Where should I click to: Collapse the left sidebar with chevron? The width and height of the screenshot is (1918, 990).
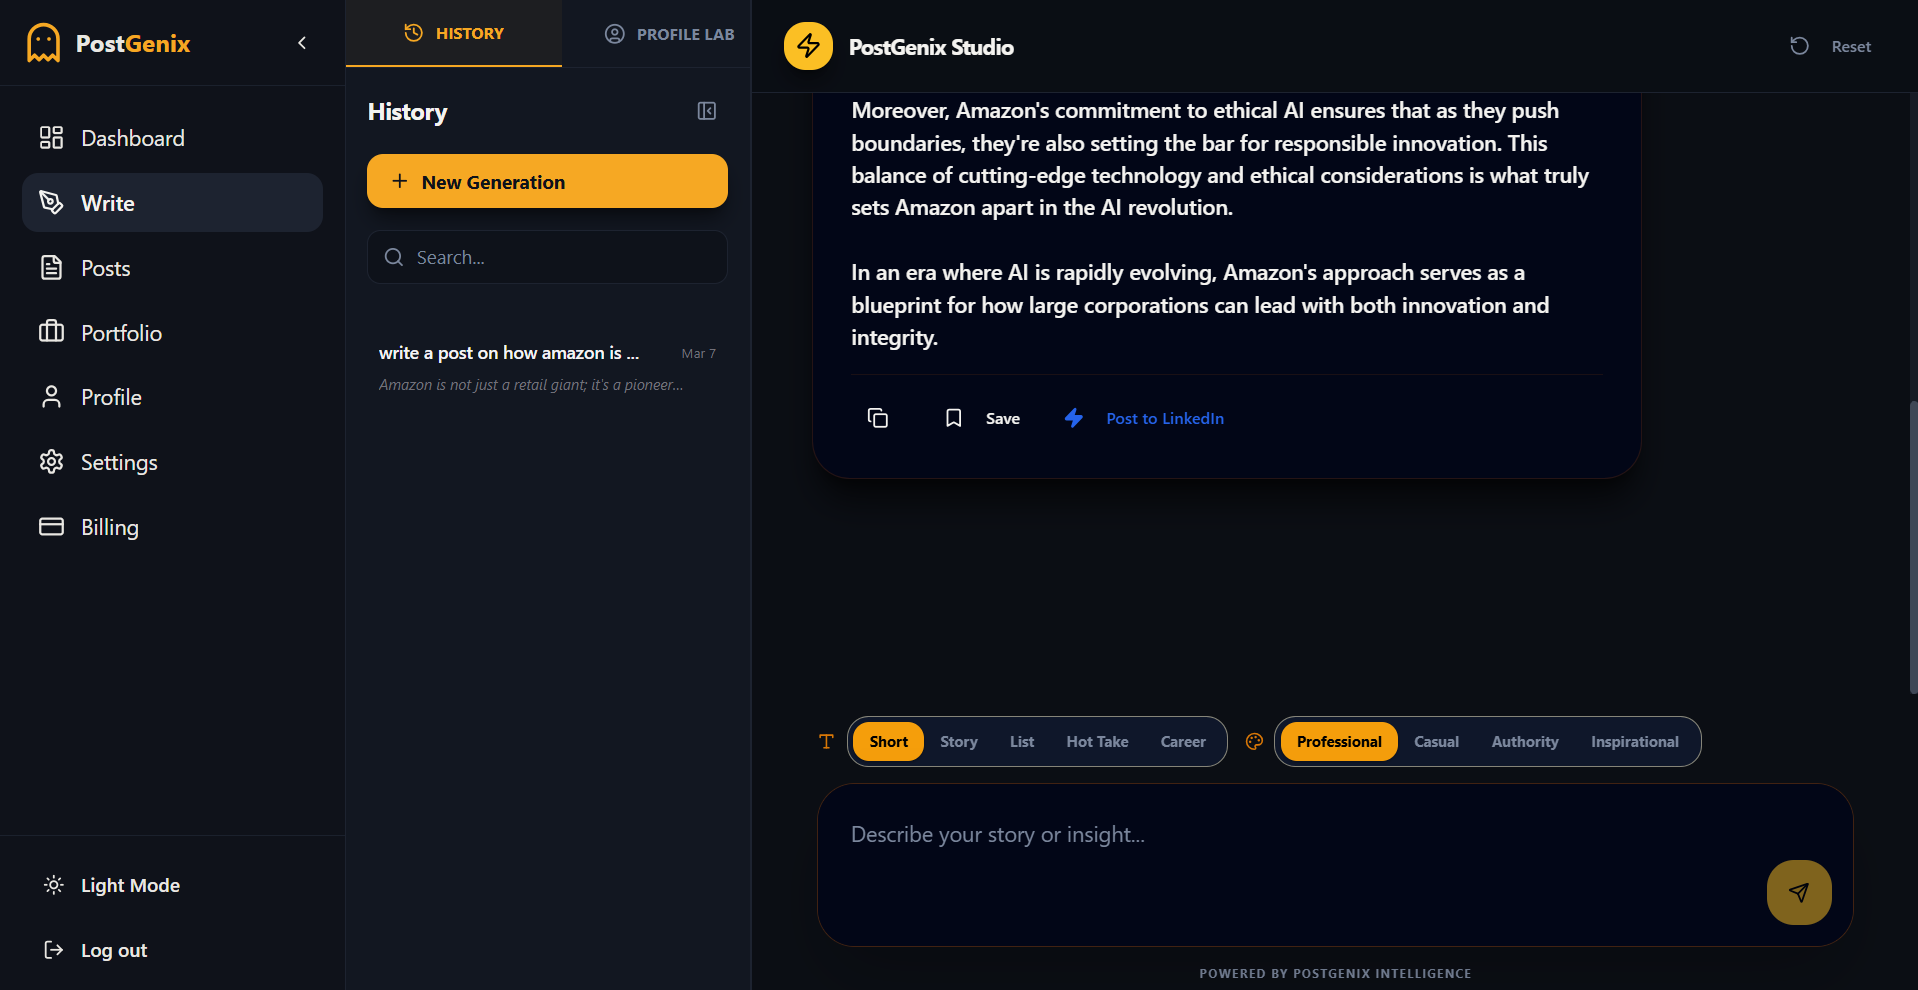302,43
